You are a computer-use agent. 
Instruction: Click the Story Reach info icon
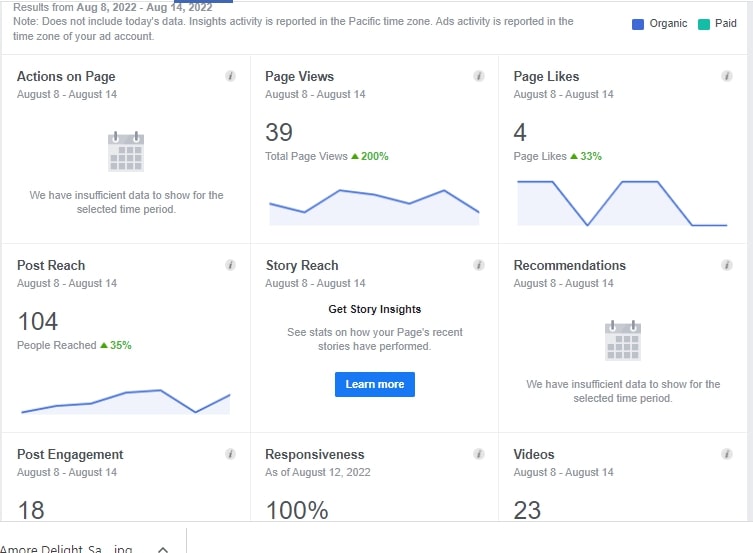tap(479, 265)
